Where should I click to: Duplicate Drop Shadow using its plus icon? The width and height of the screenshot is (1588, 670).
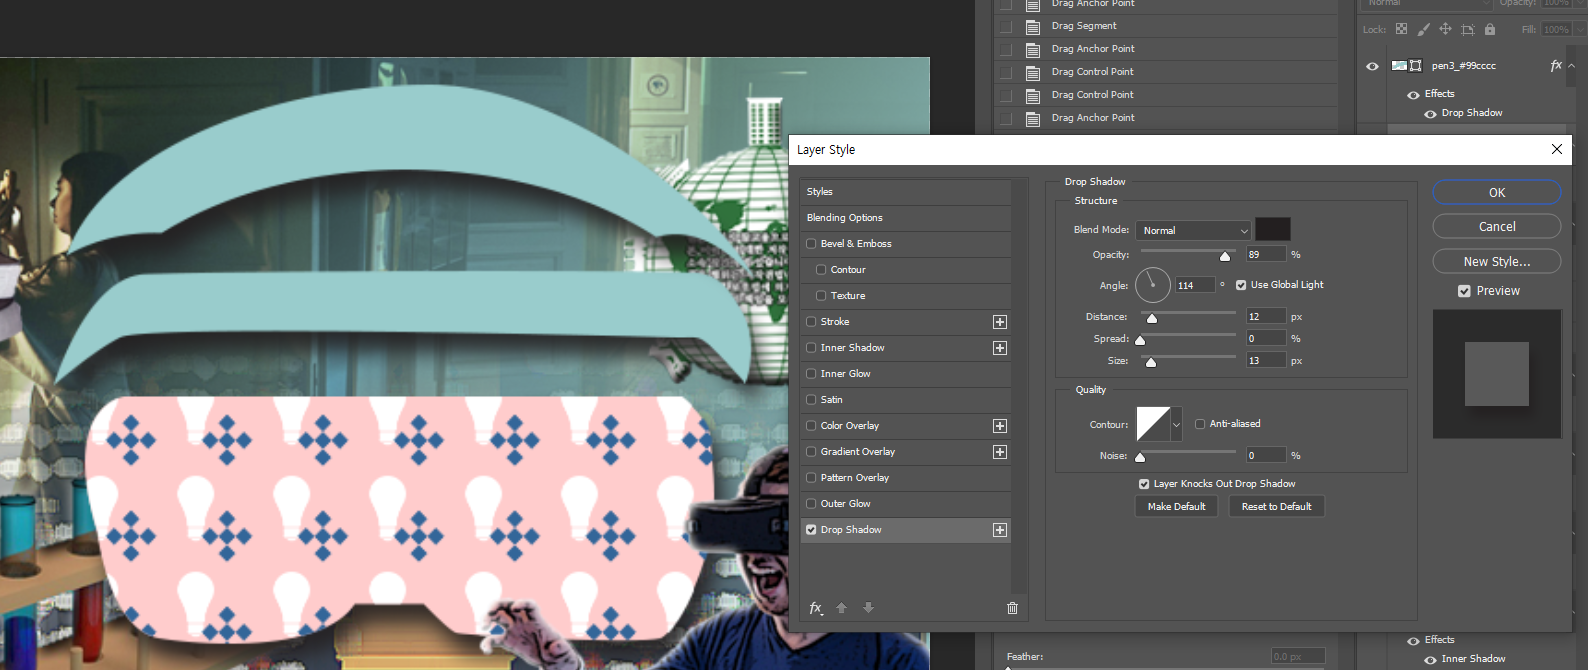point(999,530)
